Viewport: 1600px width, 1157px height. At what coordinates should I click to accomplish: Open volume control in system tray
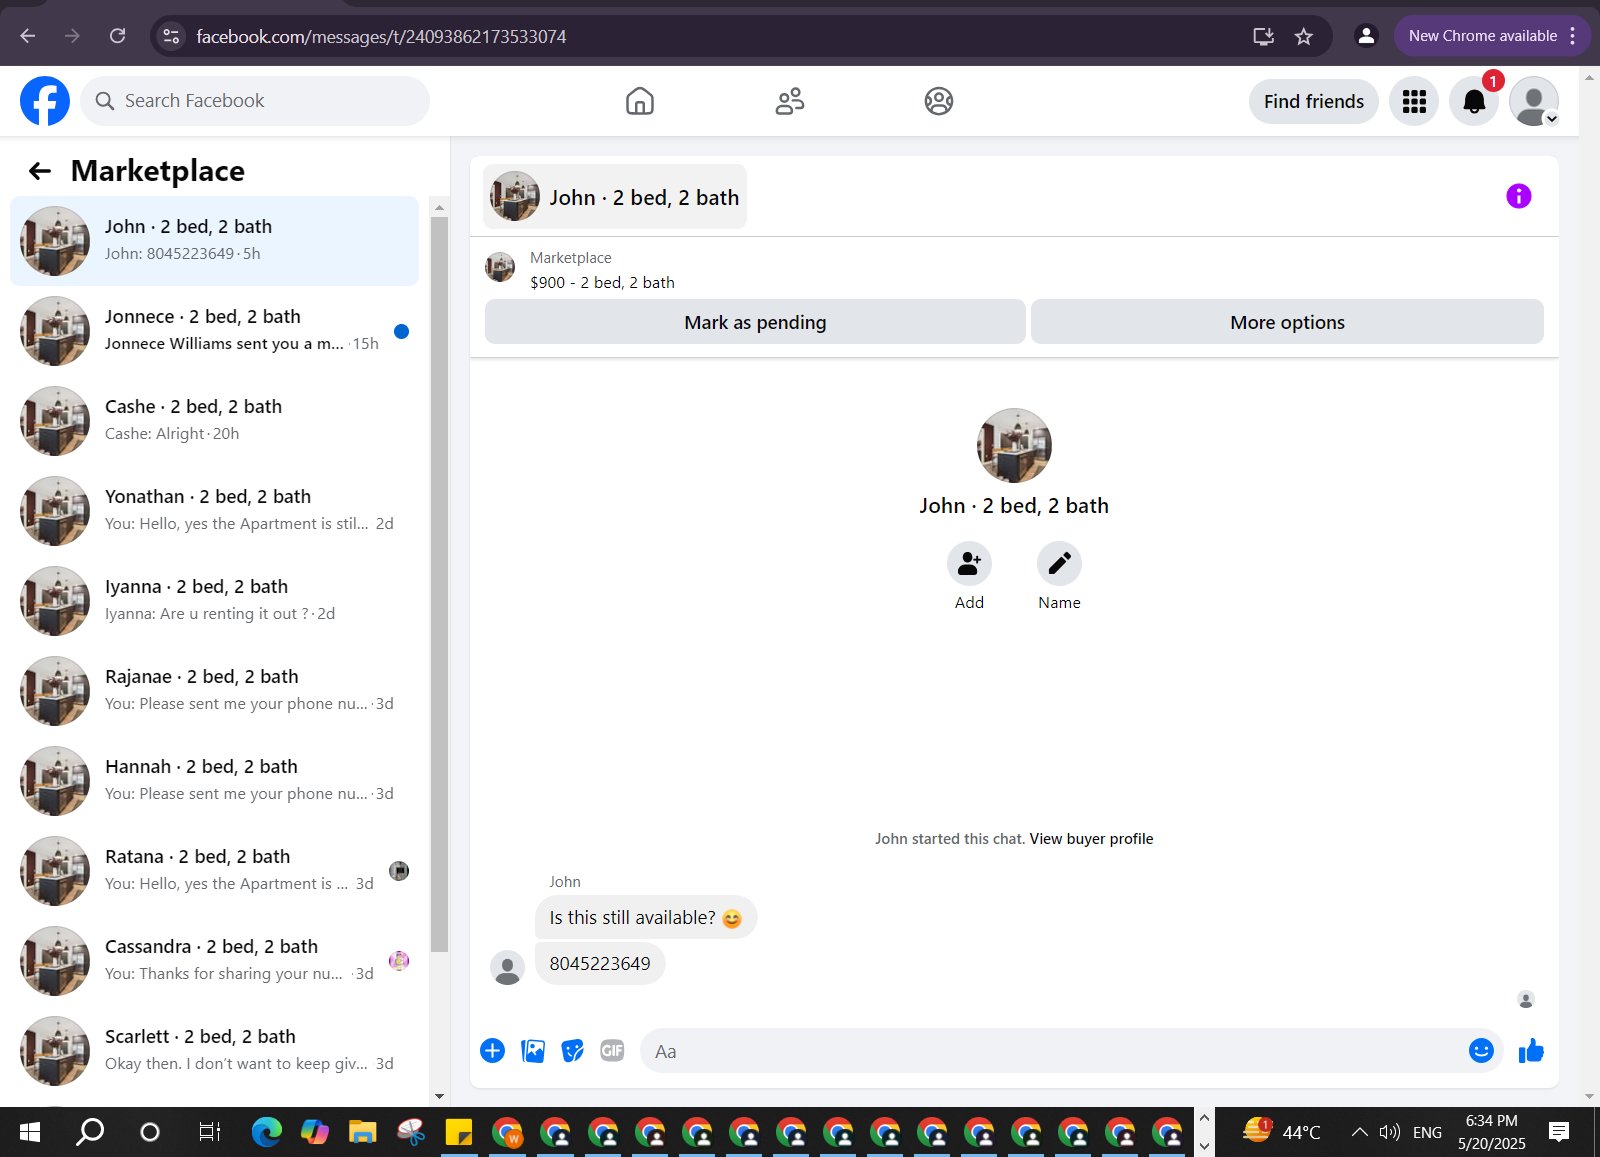[1389, 1132]
